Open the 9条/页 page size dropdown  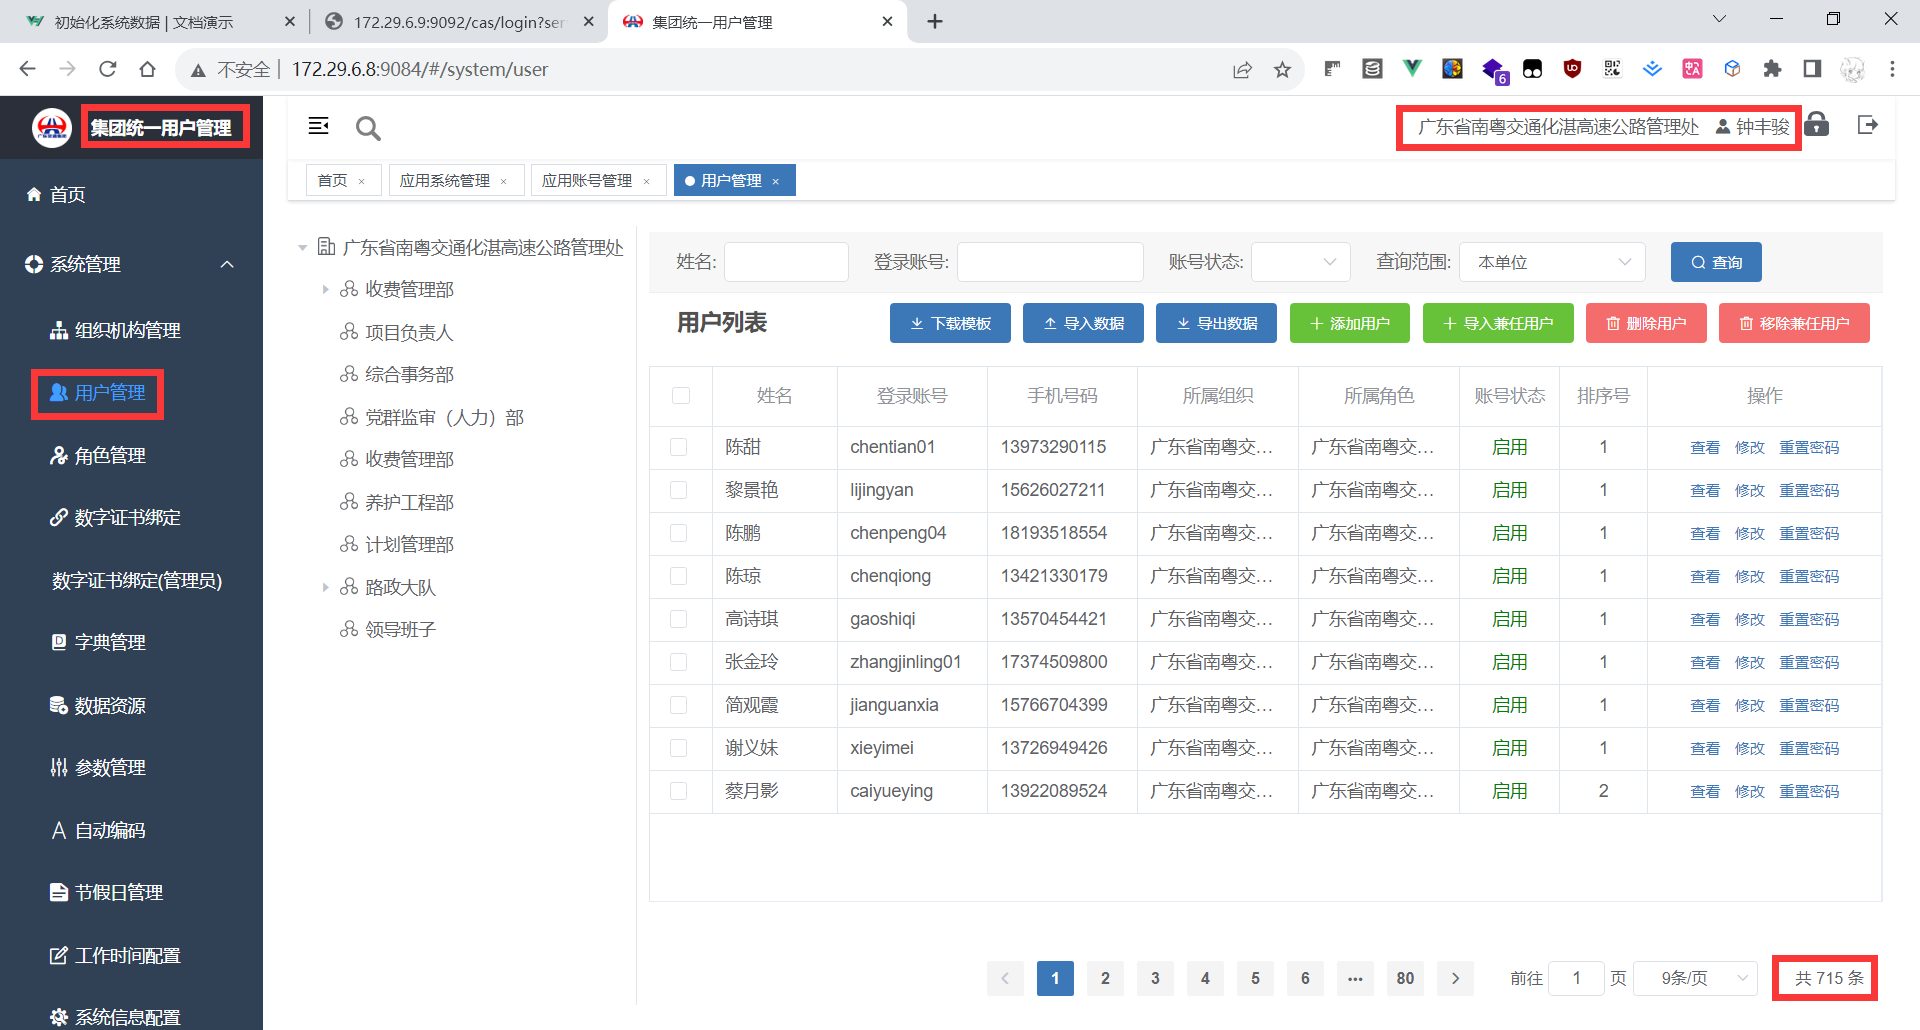point(1695,978)
